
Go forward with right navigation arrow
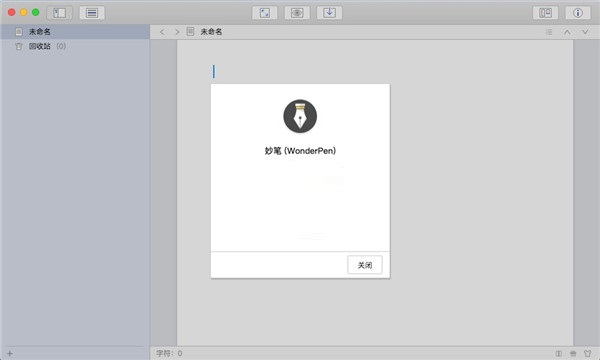tap(177, 32)
